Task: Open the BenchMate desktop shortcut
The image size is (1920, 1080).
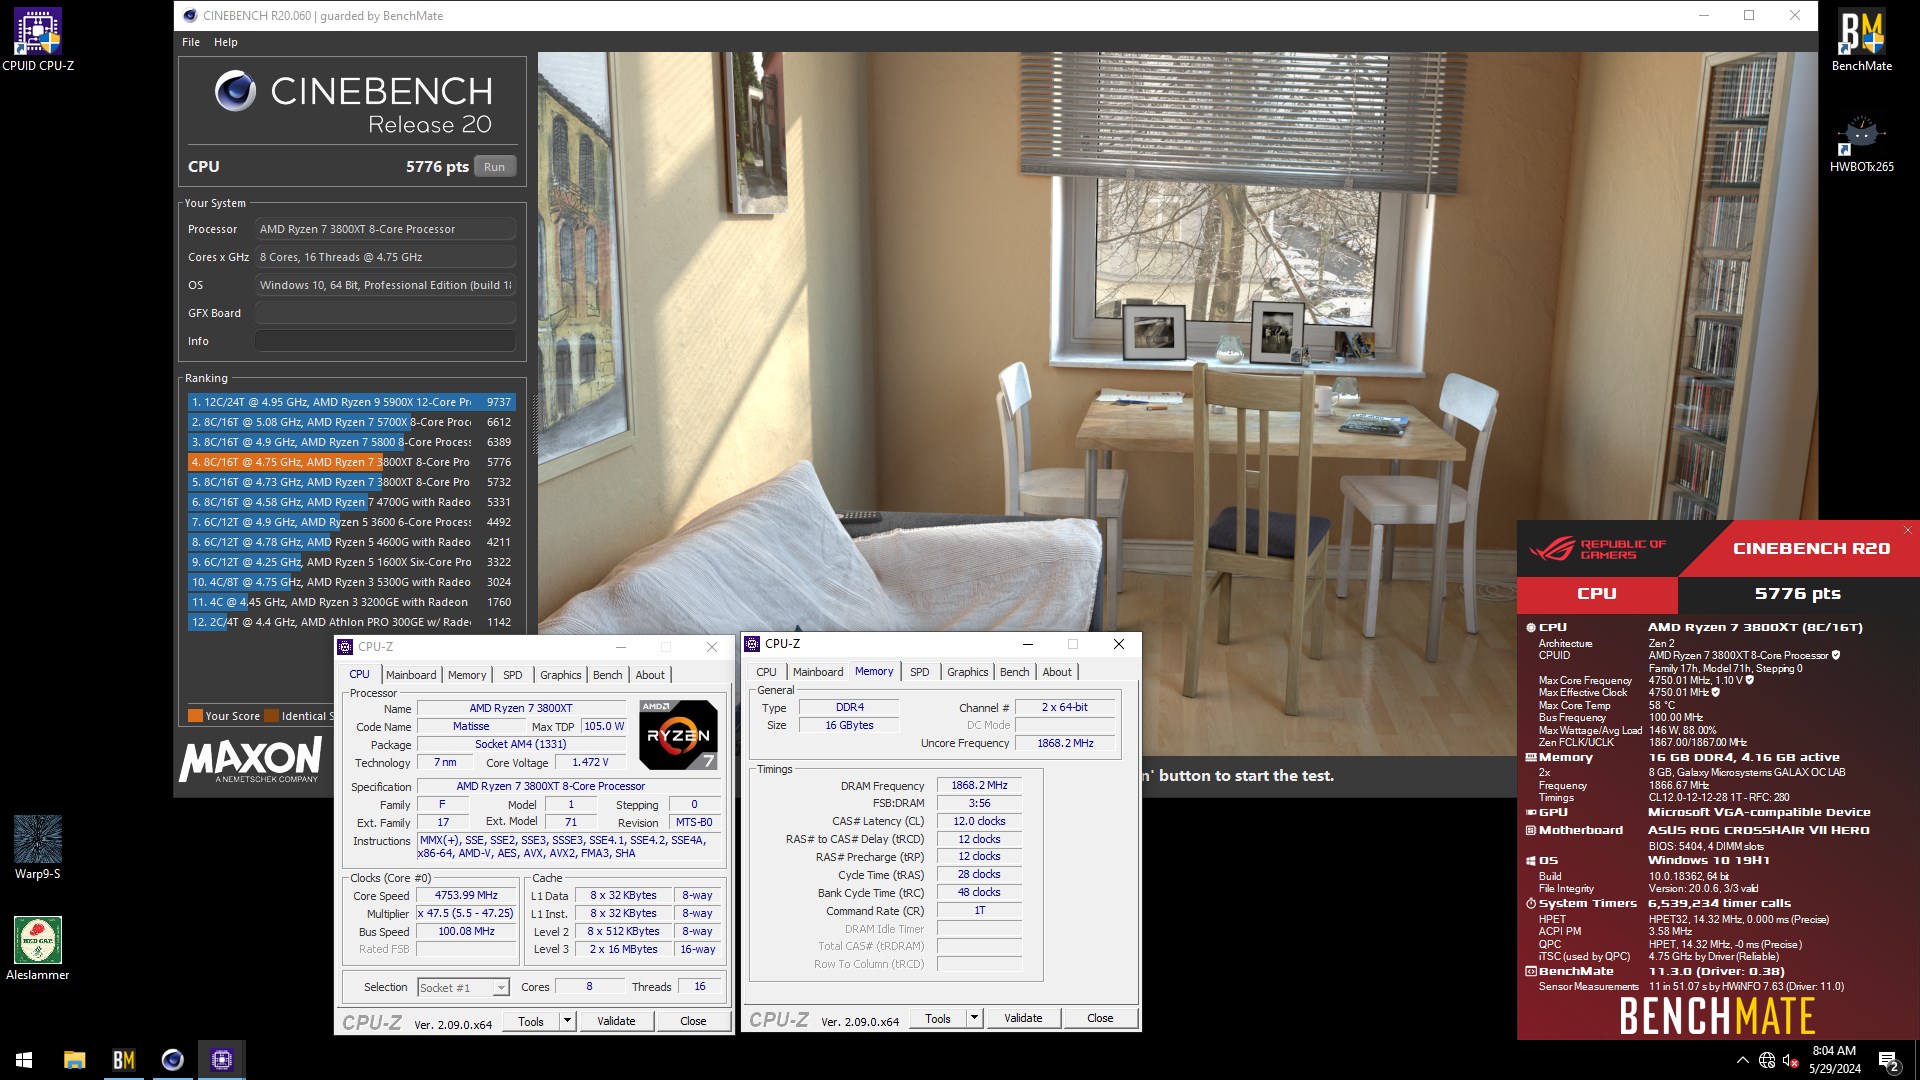Action: pyautogui.click(x=1861, y=40)
